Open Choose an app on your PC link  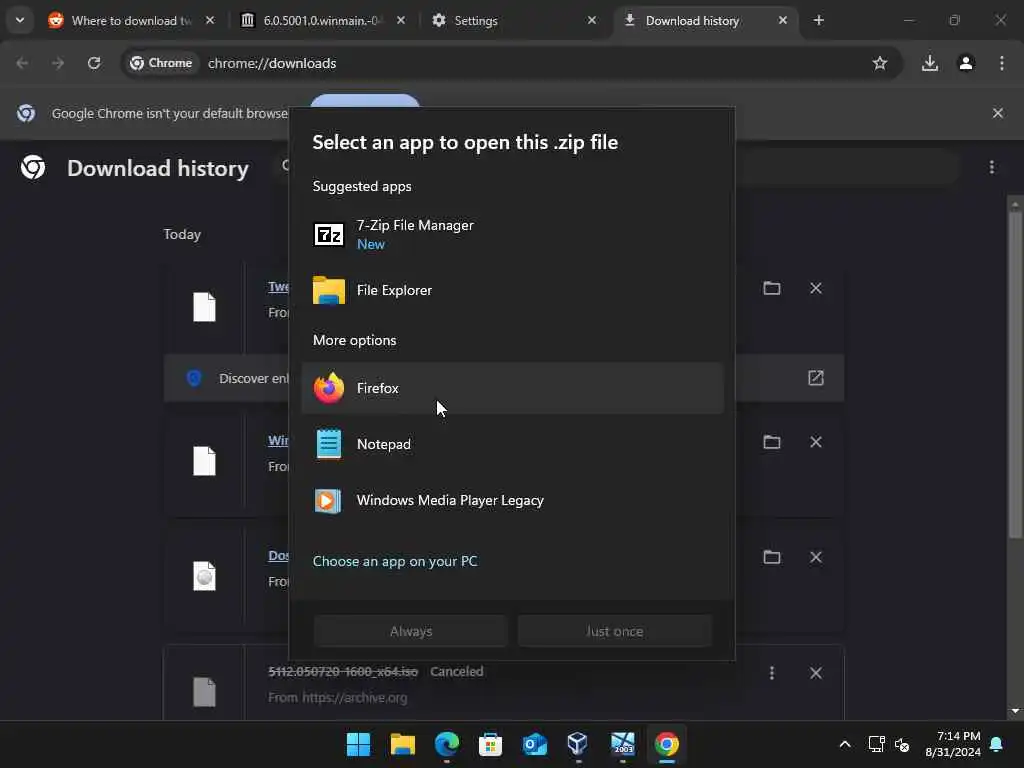(395, 561)
